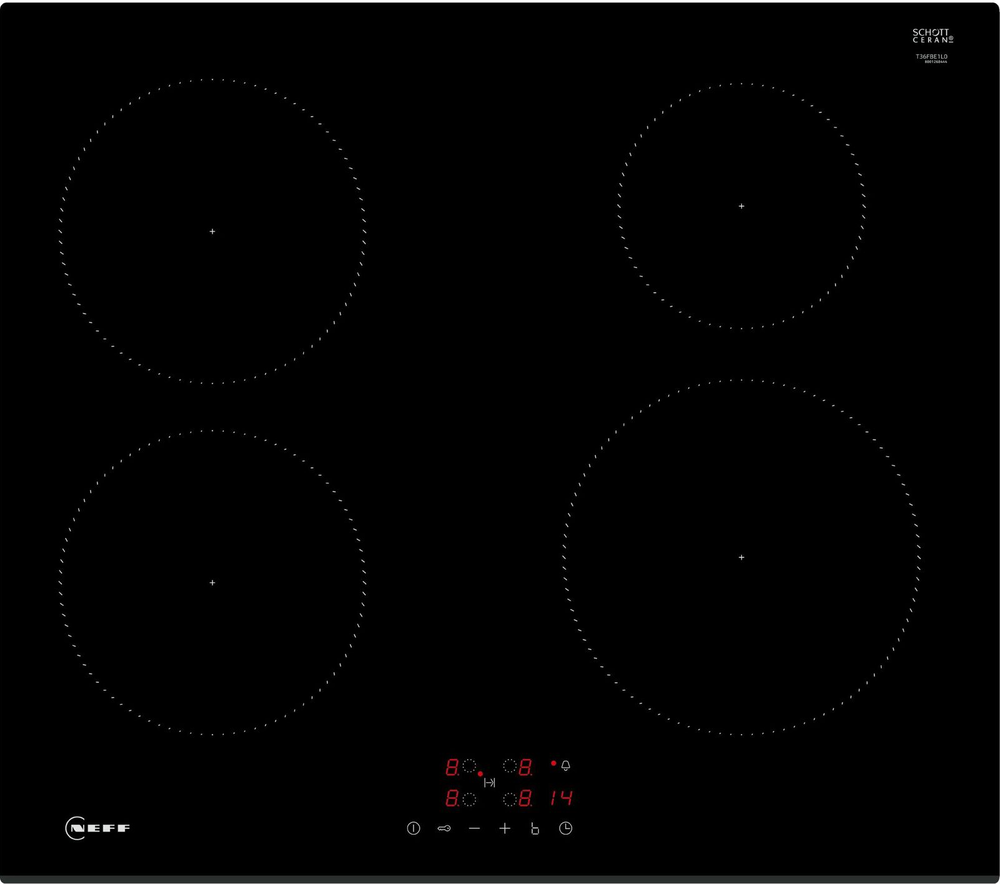Tap the red timer display showing 14
The image size is (1000, 884).
pyautogui.click(x=561, y=799)
